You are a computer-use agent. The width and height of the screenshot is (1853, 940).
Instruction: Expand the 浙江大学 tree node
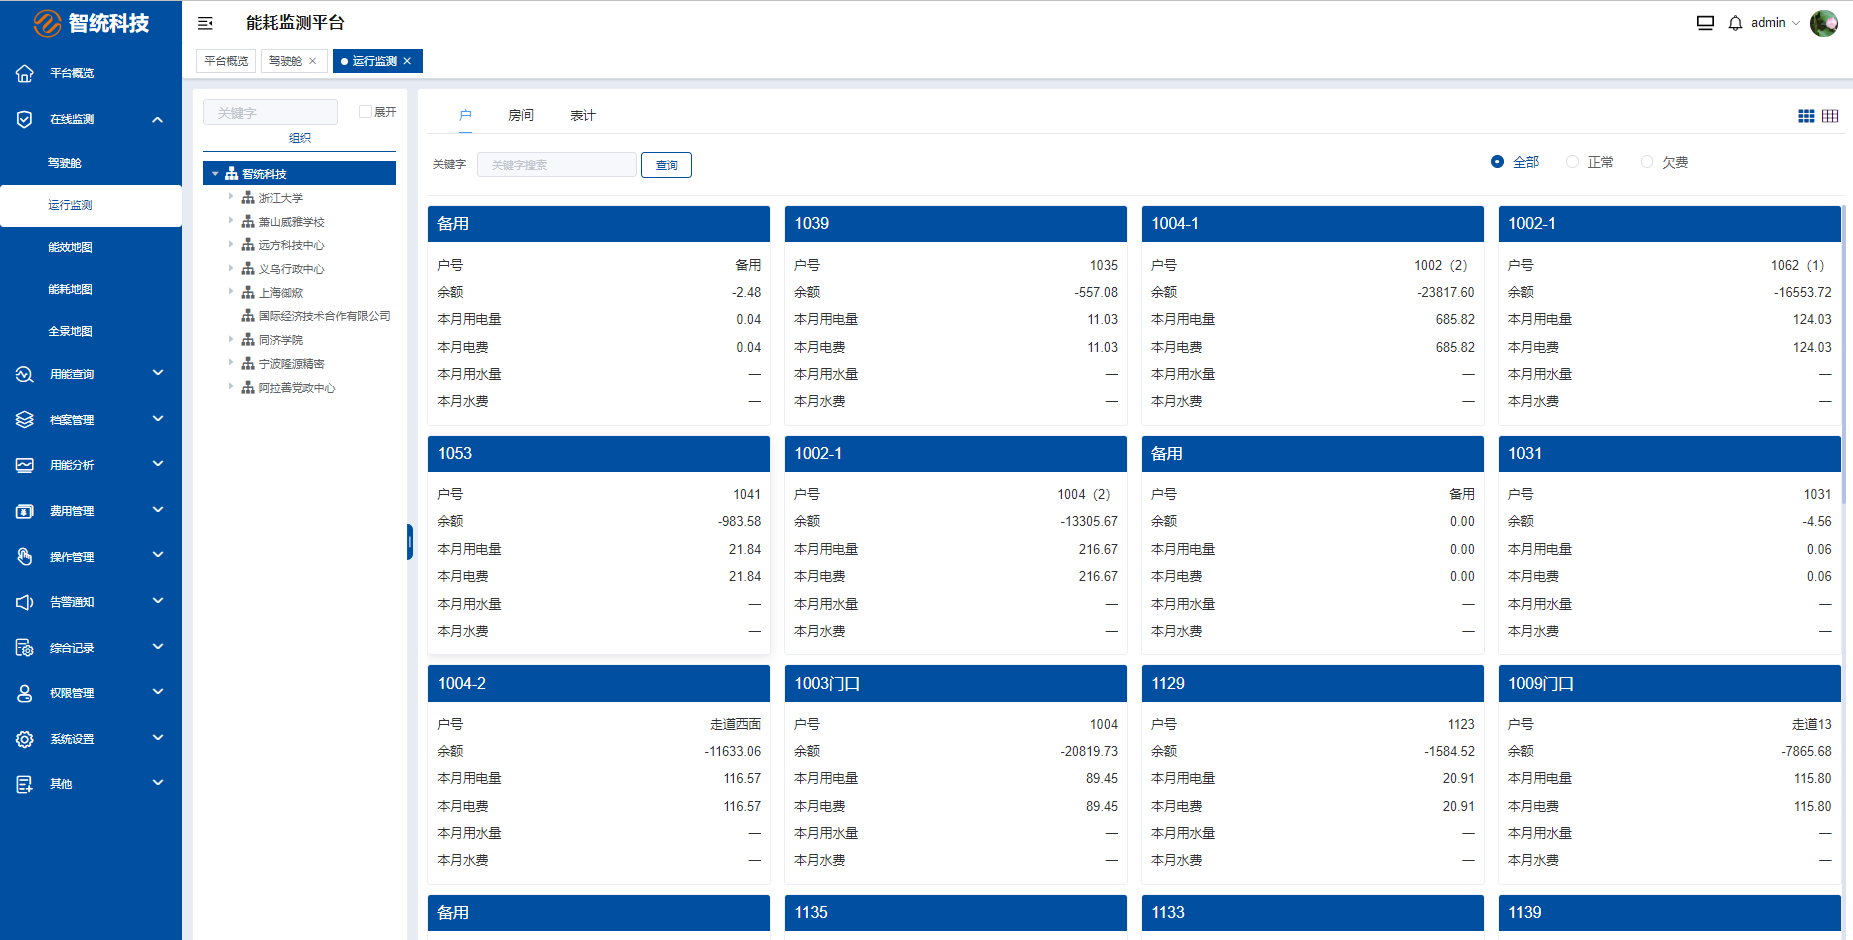(x=231, y=197)
